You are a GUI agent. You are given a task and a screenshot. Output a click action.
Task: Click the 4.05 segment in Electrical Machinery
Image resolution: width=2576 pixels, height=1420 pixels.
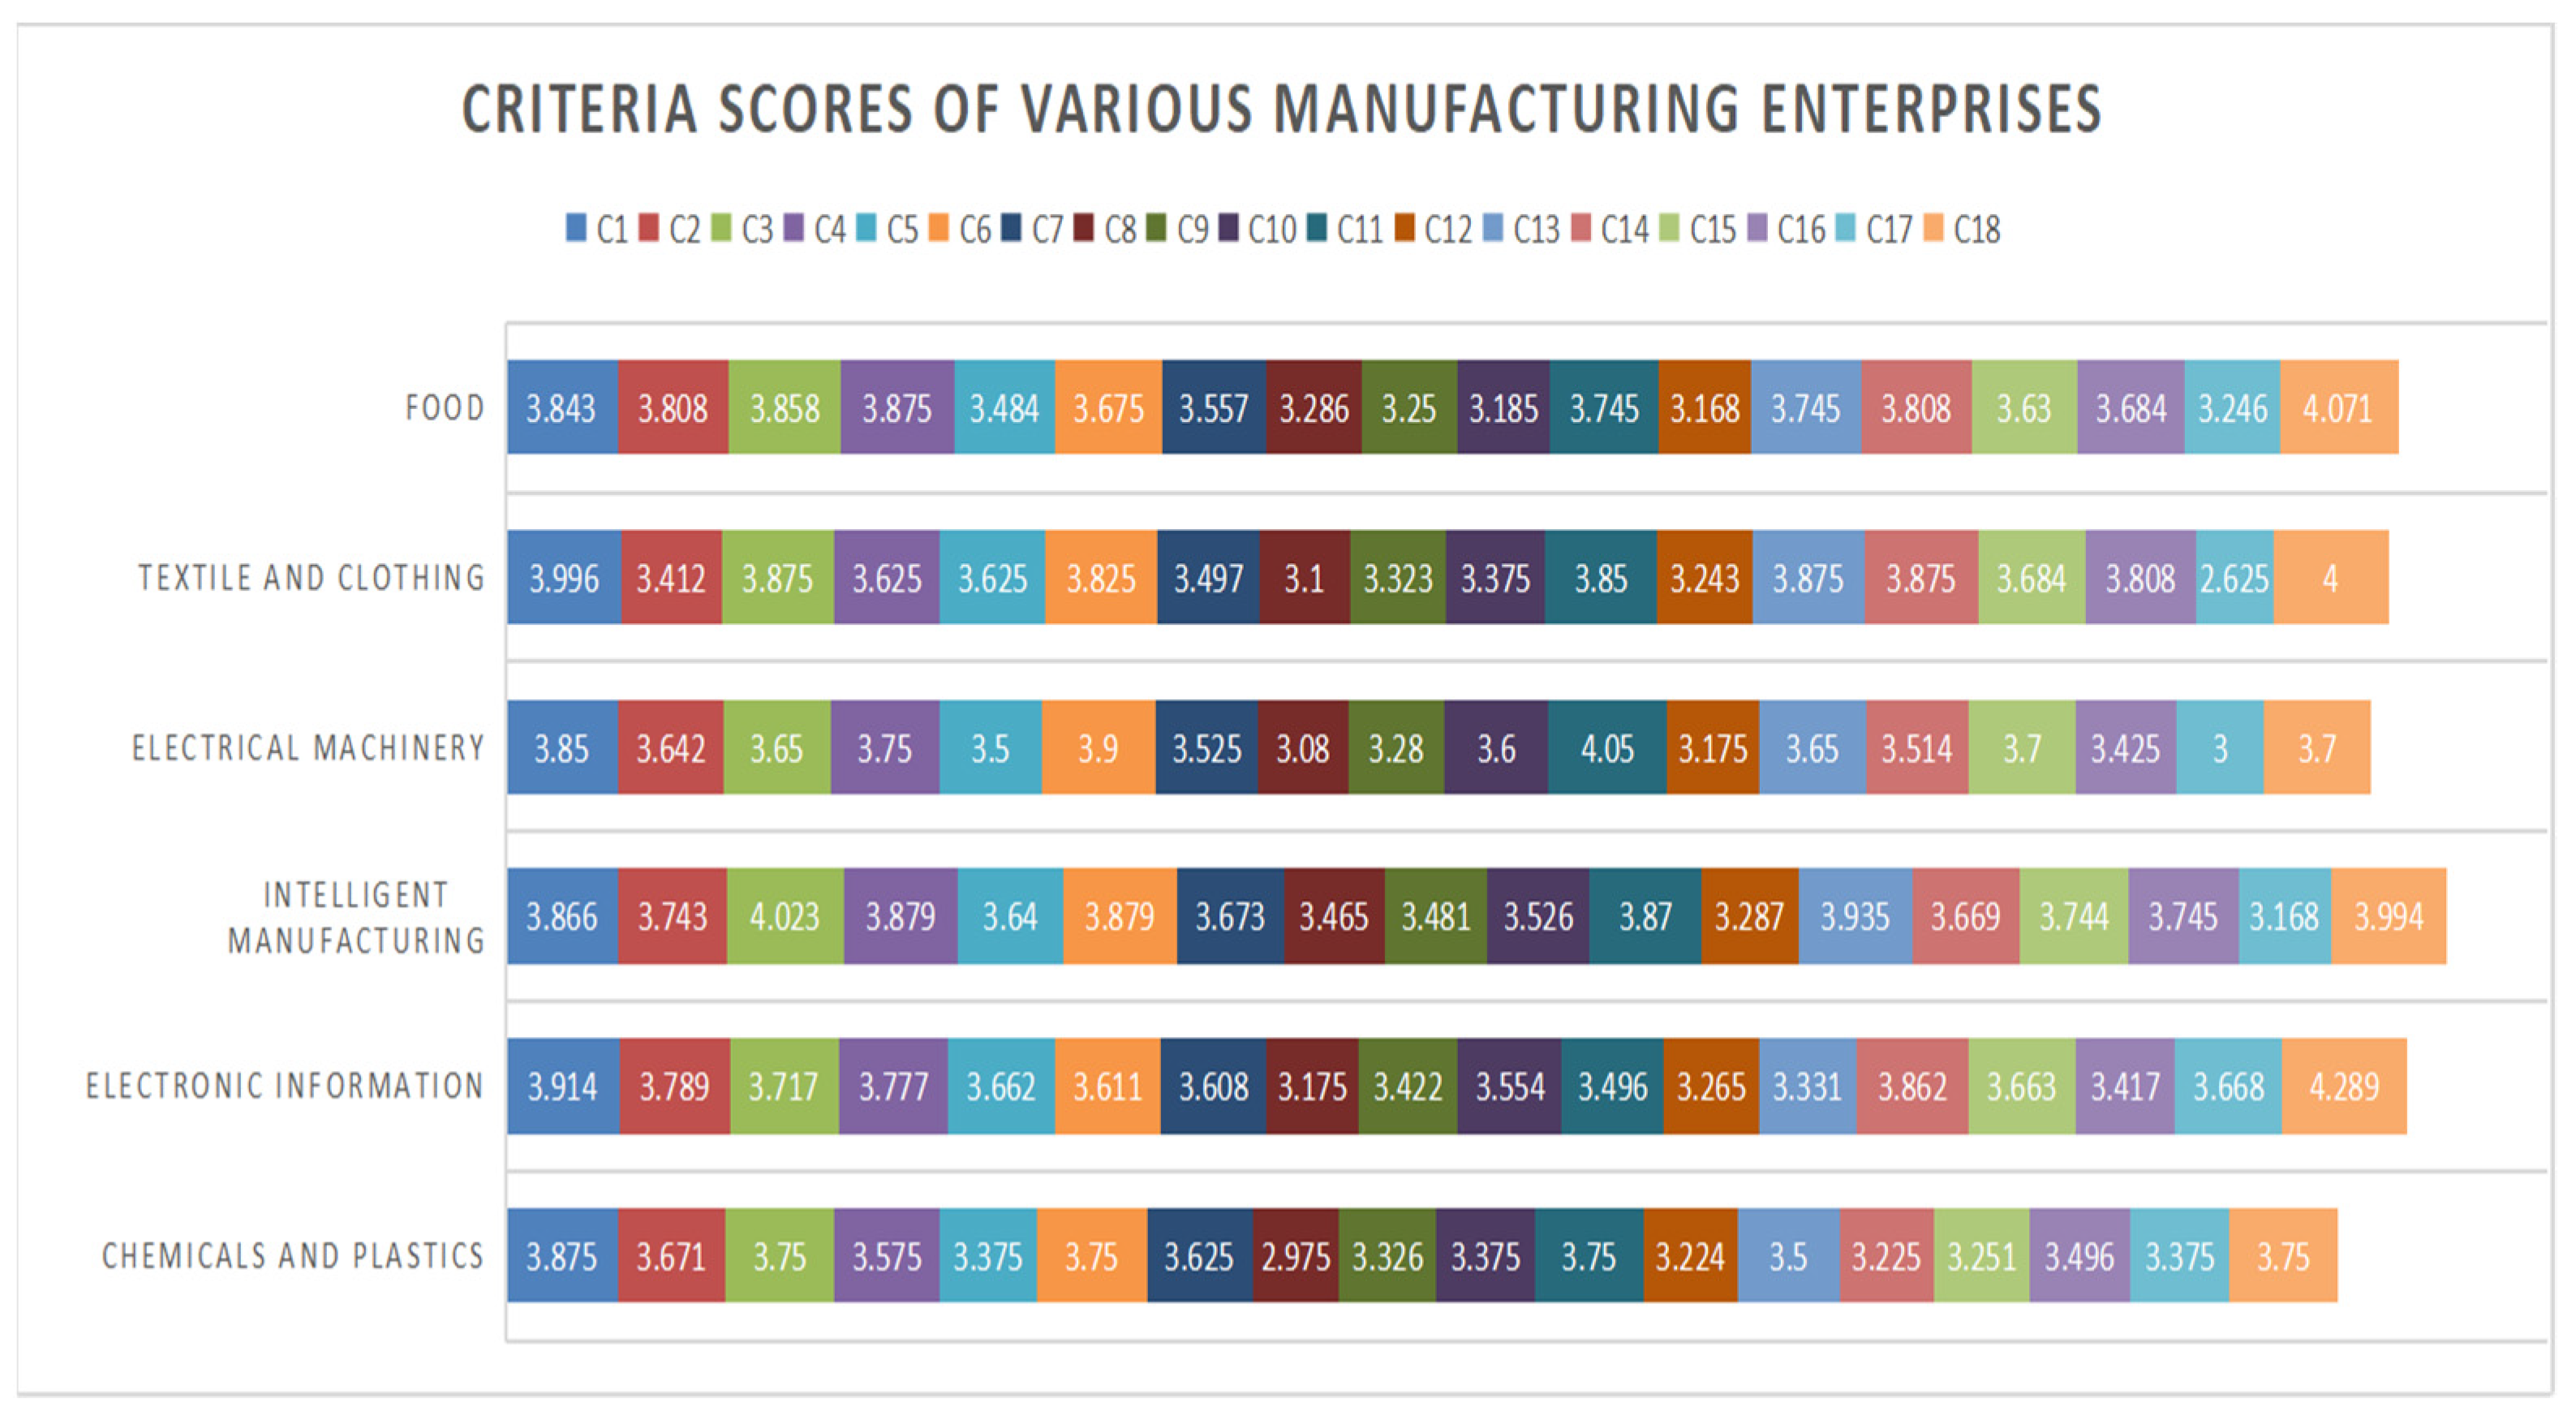pos(1607,748)
